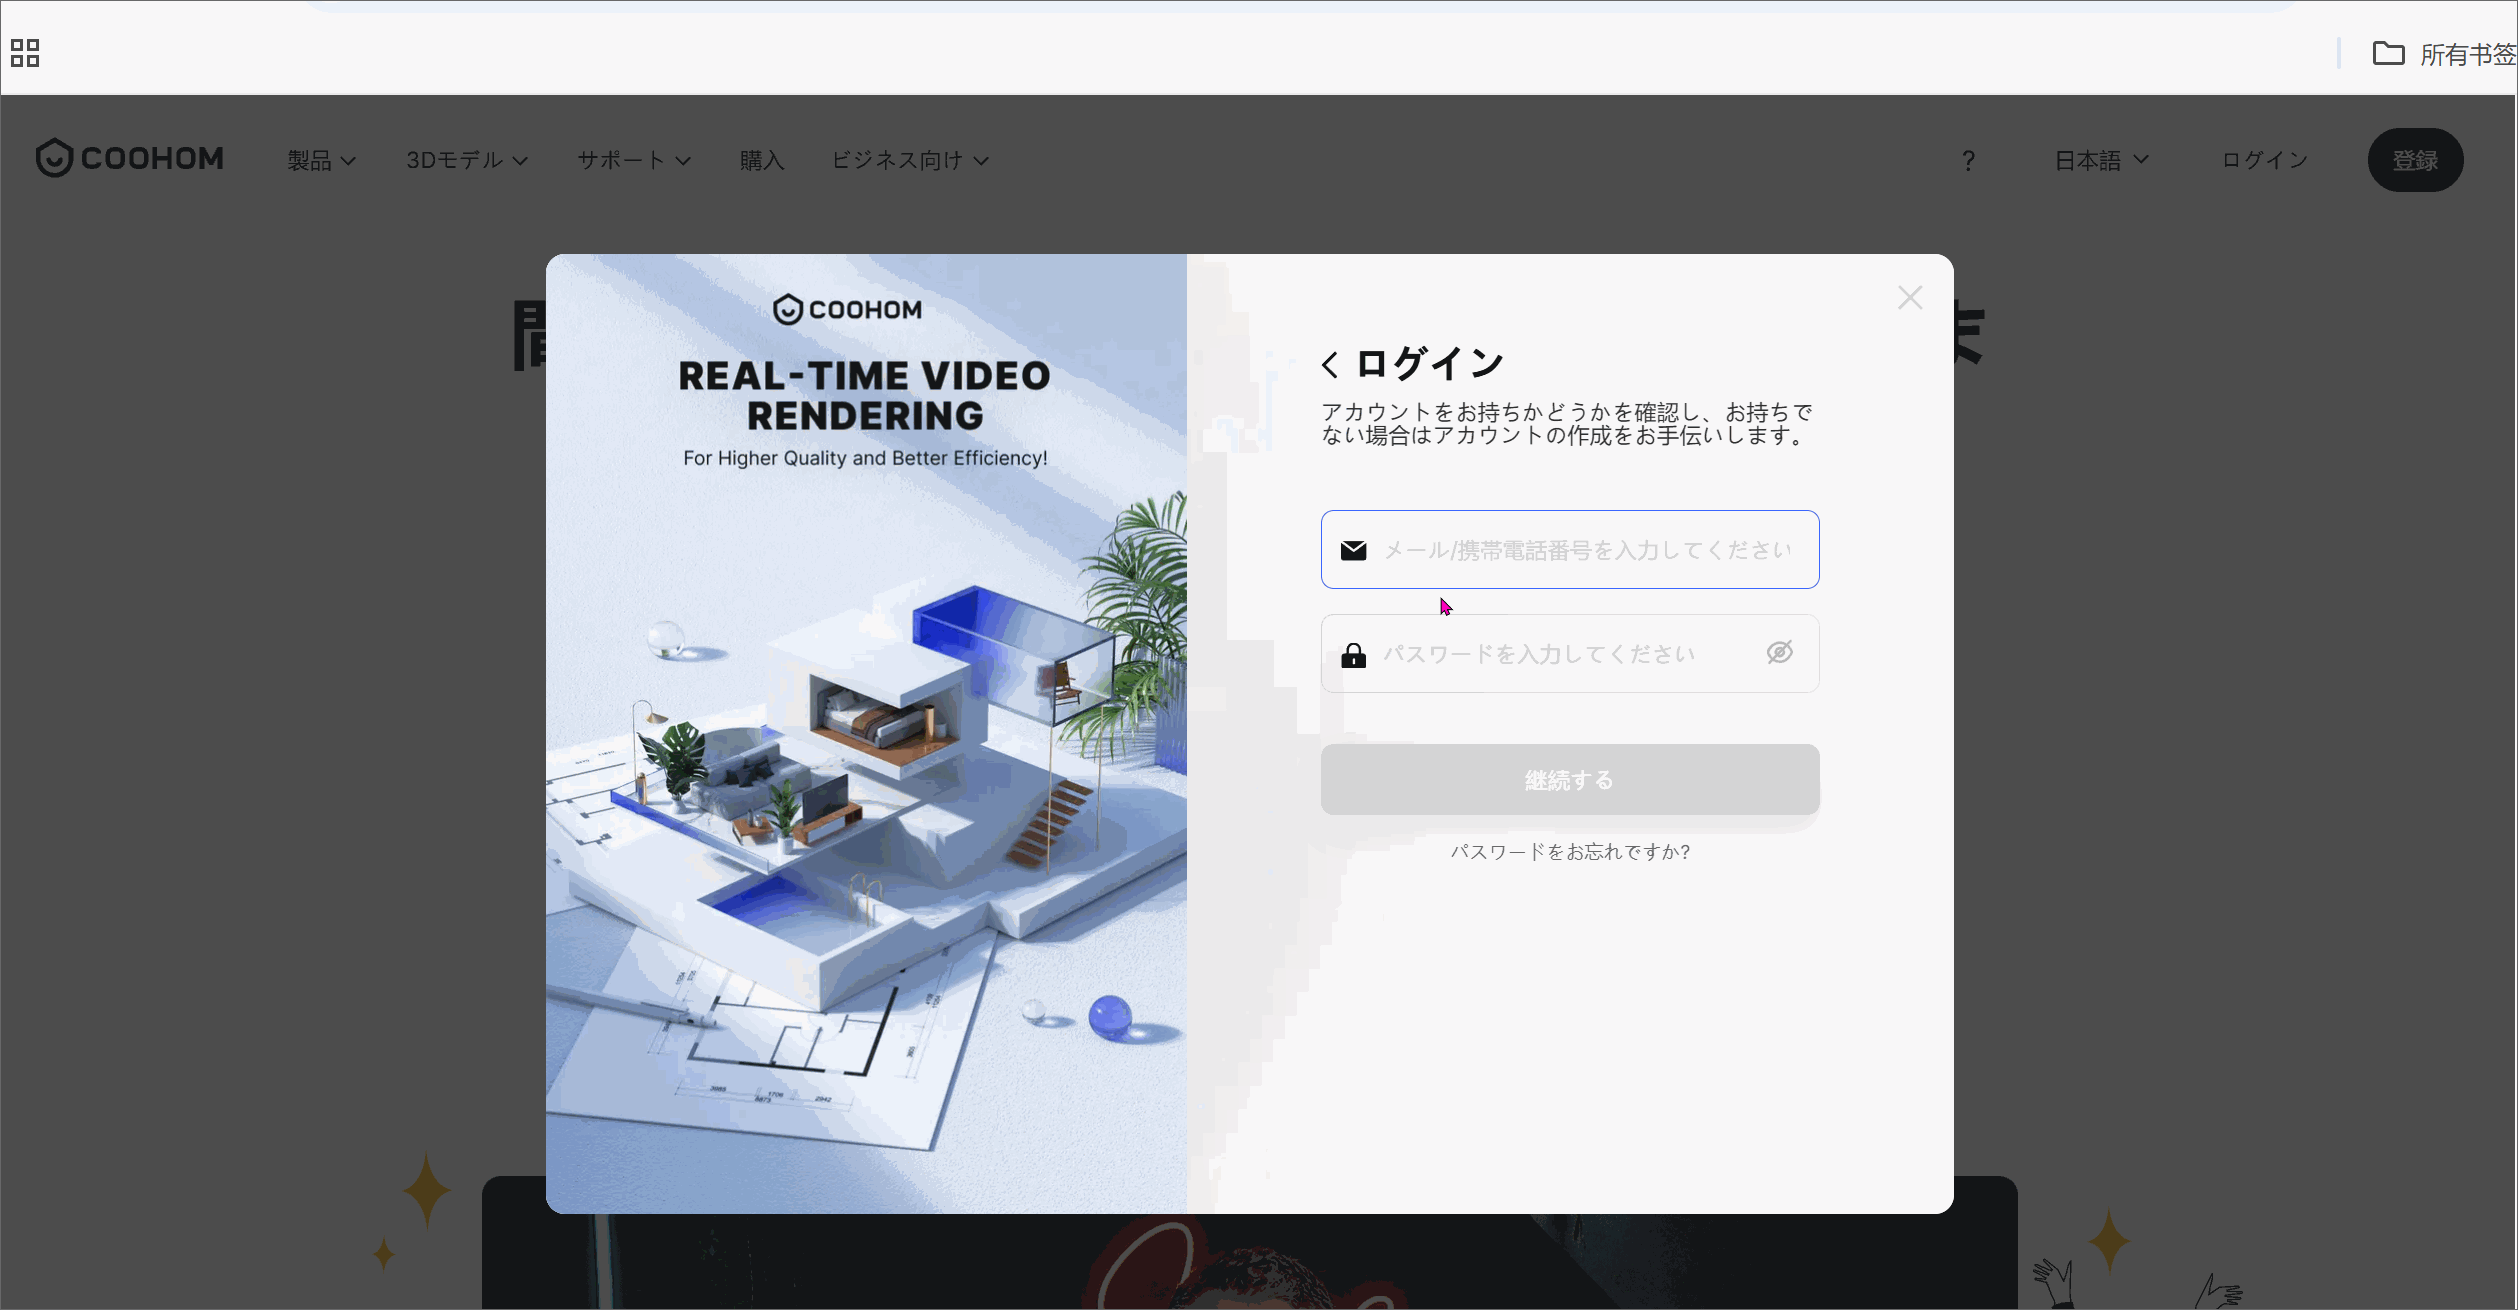The image size is (2518, 1310).
Task: Expand the 3Dモデル menu
Action: click(x=467, y=160)
